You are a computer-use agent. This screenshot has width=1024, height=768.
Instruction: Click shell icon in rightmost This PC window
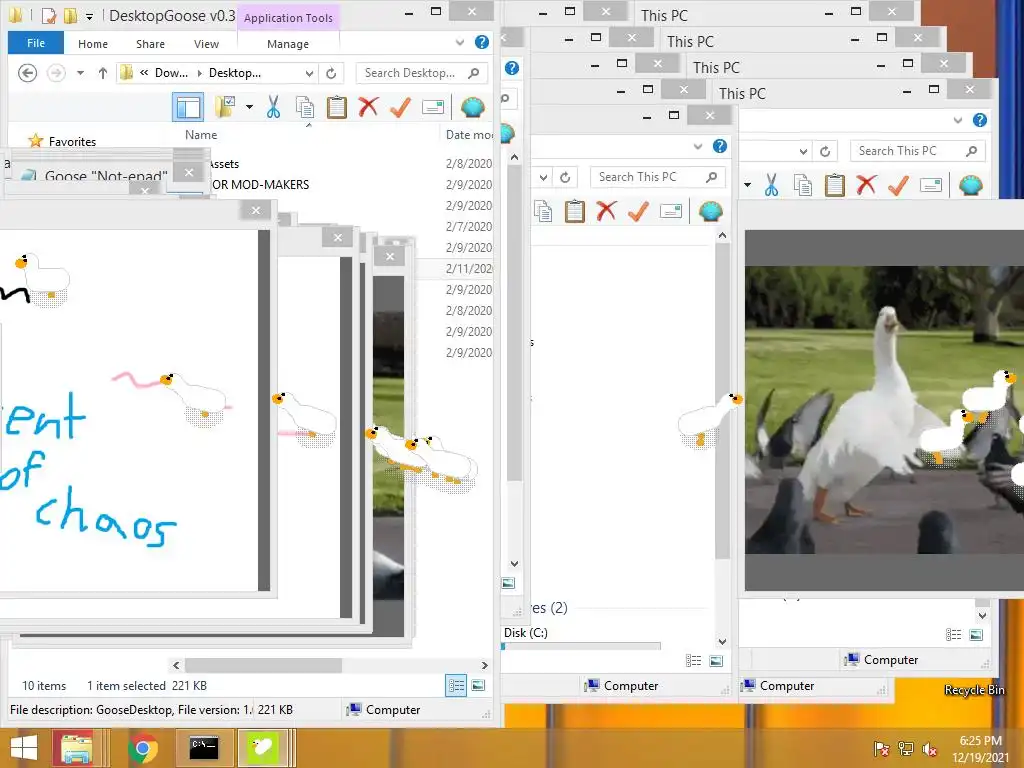(x=971, y=185)
